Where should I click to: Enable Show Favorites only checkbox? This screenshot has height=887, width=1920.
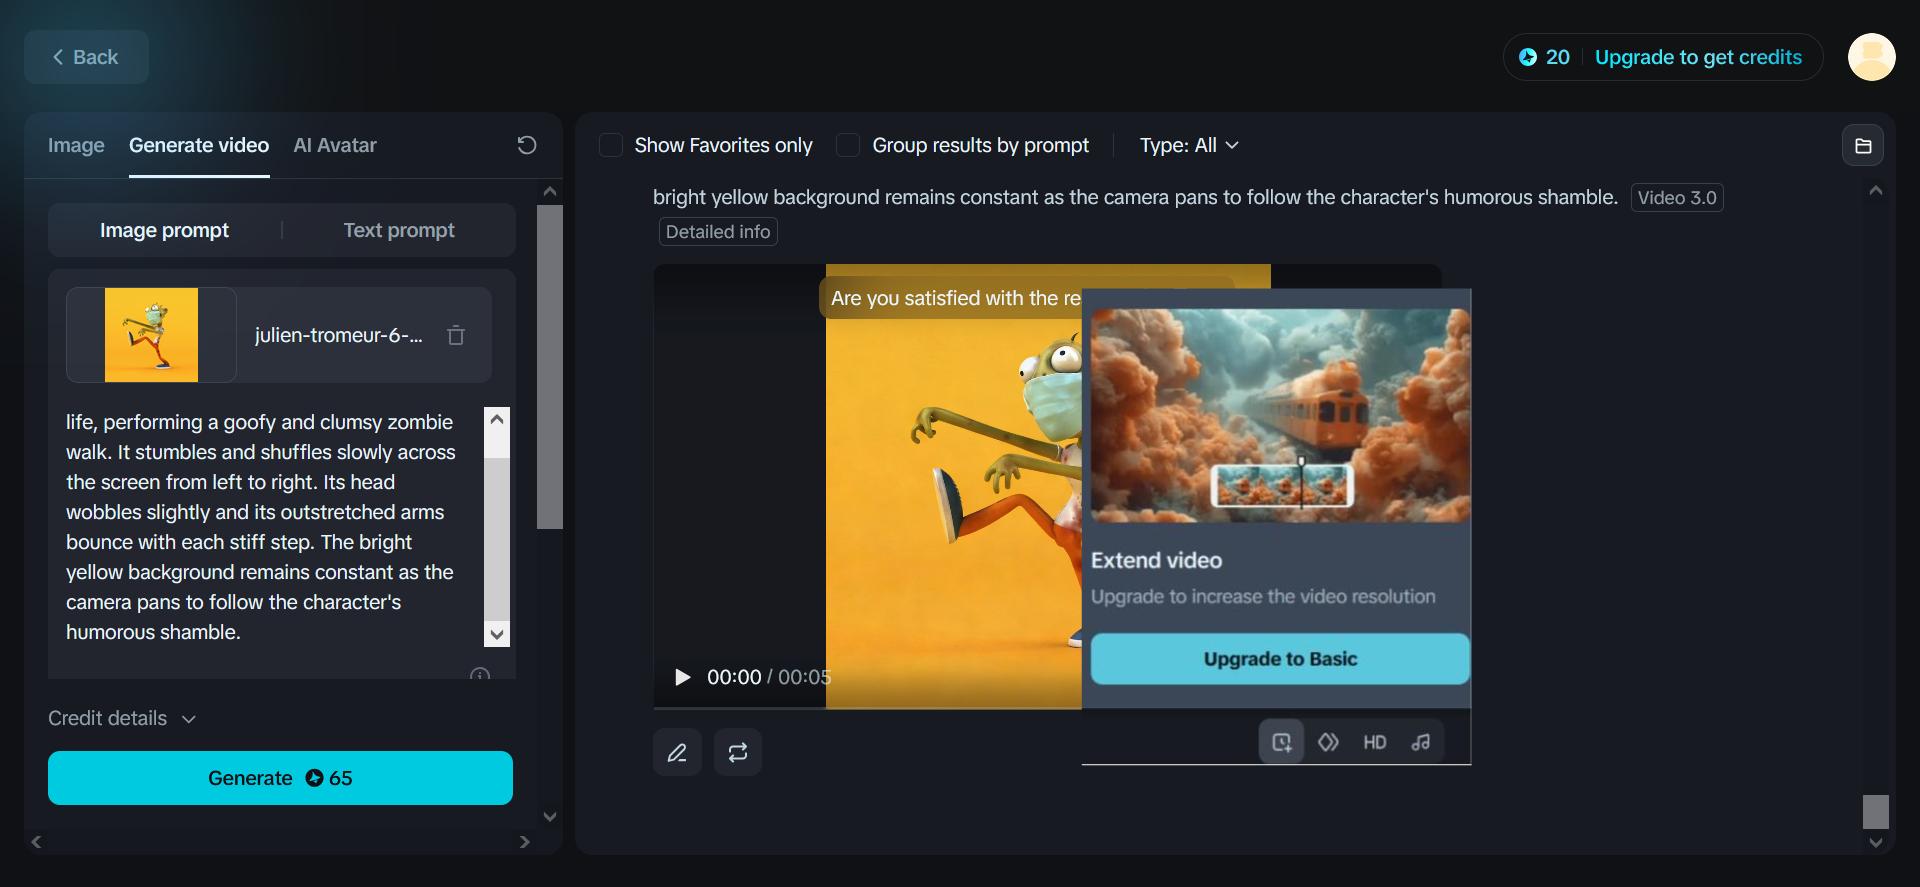point(611,145)
